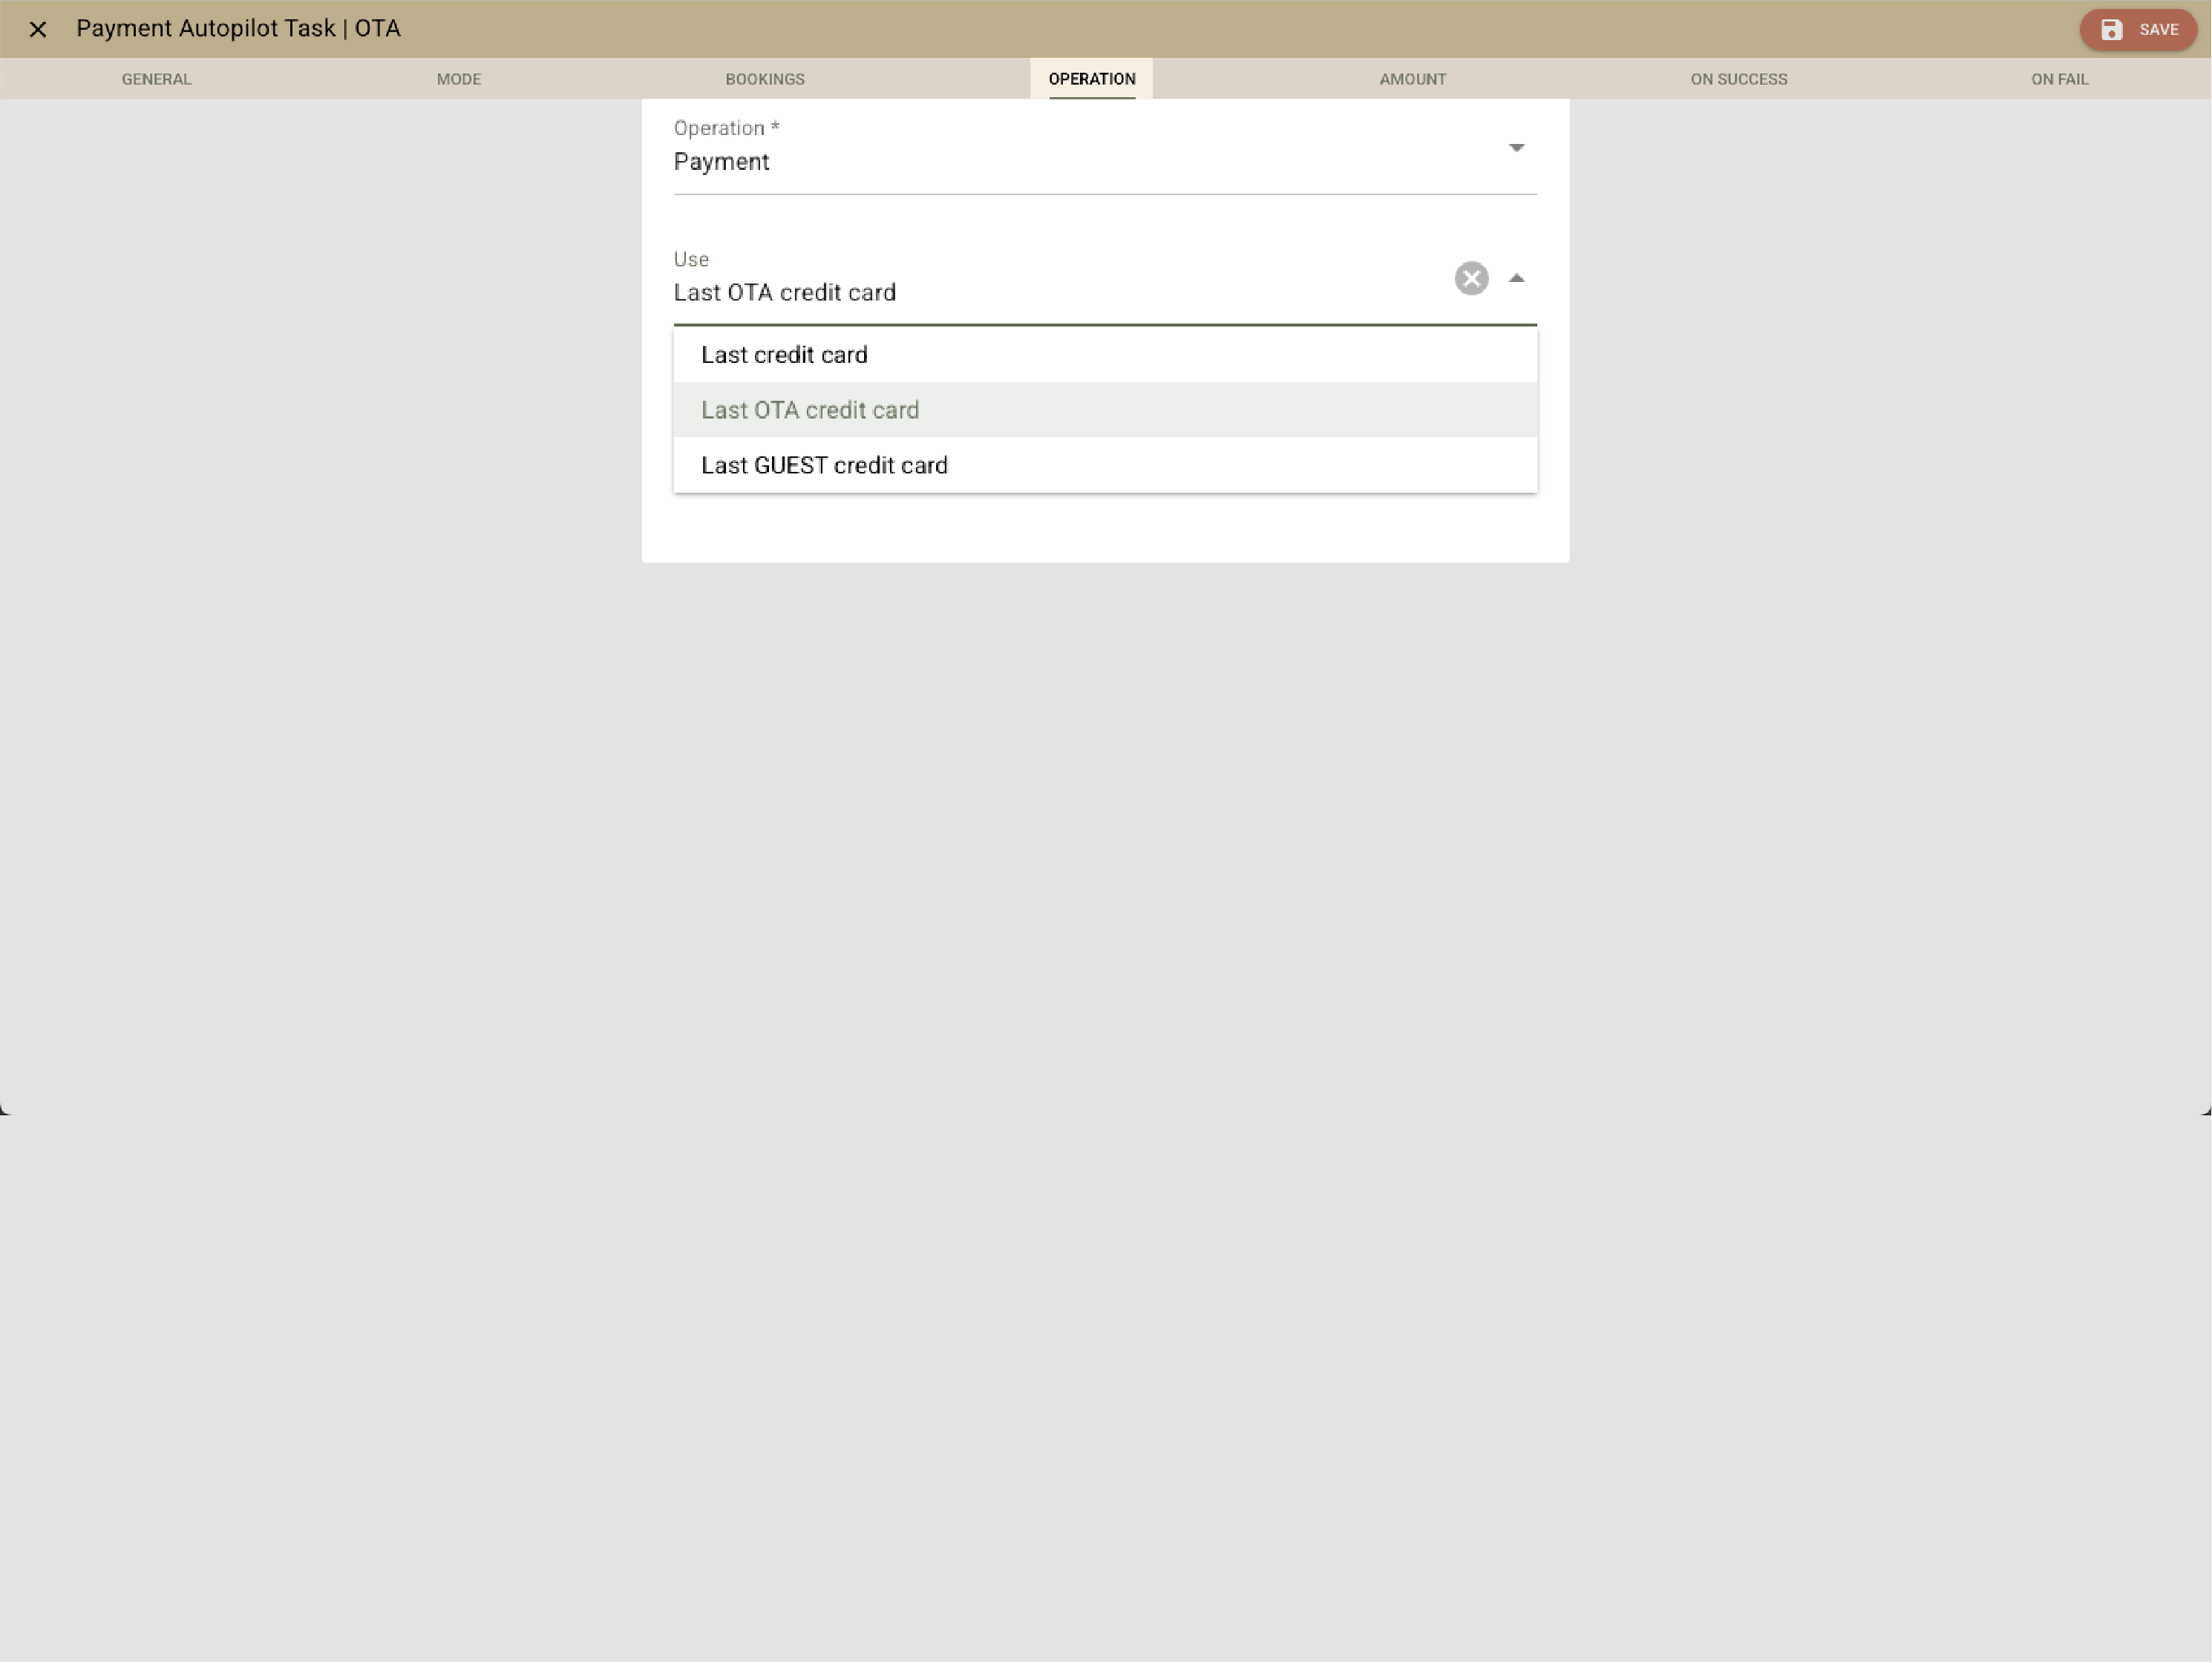Switch to the BOOKINGS tab
This screenshot has width=2212, height=1663.
coord(765,79)
